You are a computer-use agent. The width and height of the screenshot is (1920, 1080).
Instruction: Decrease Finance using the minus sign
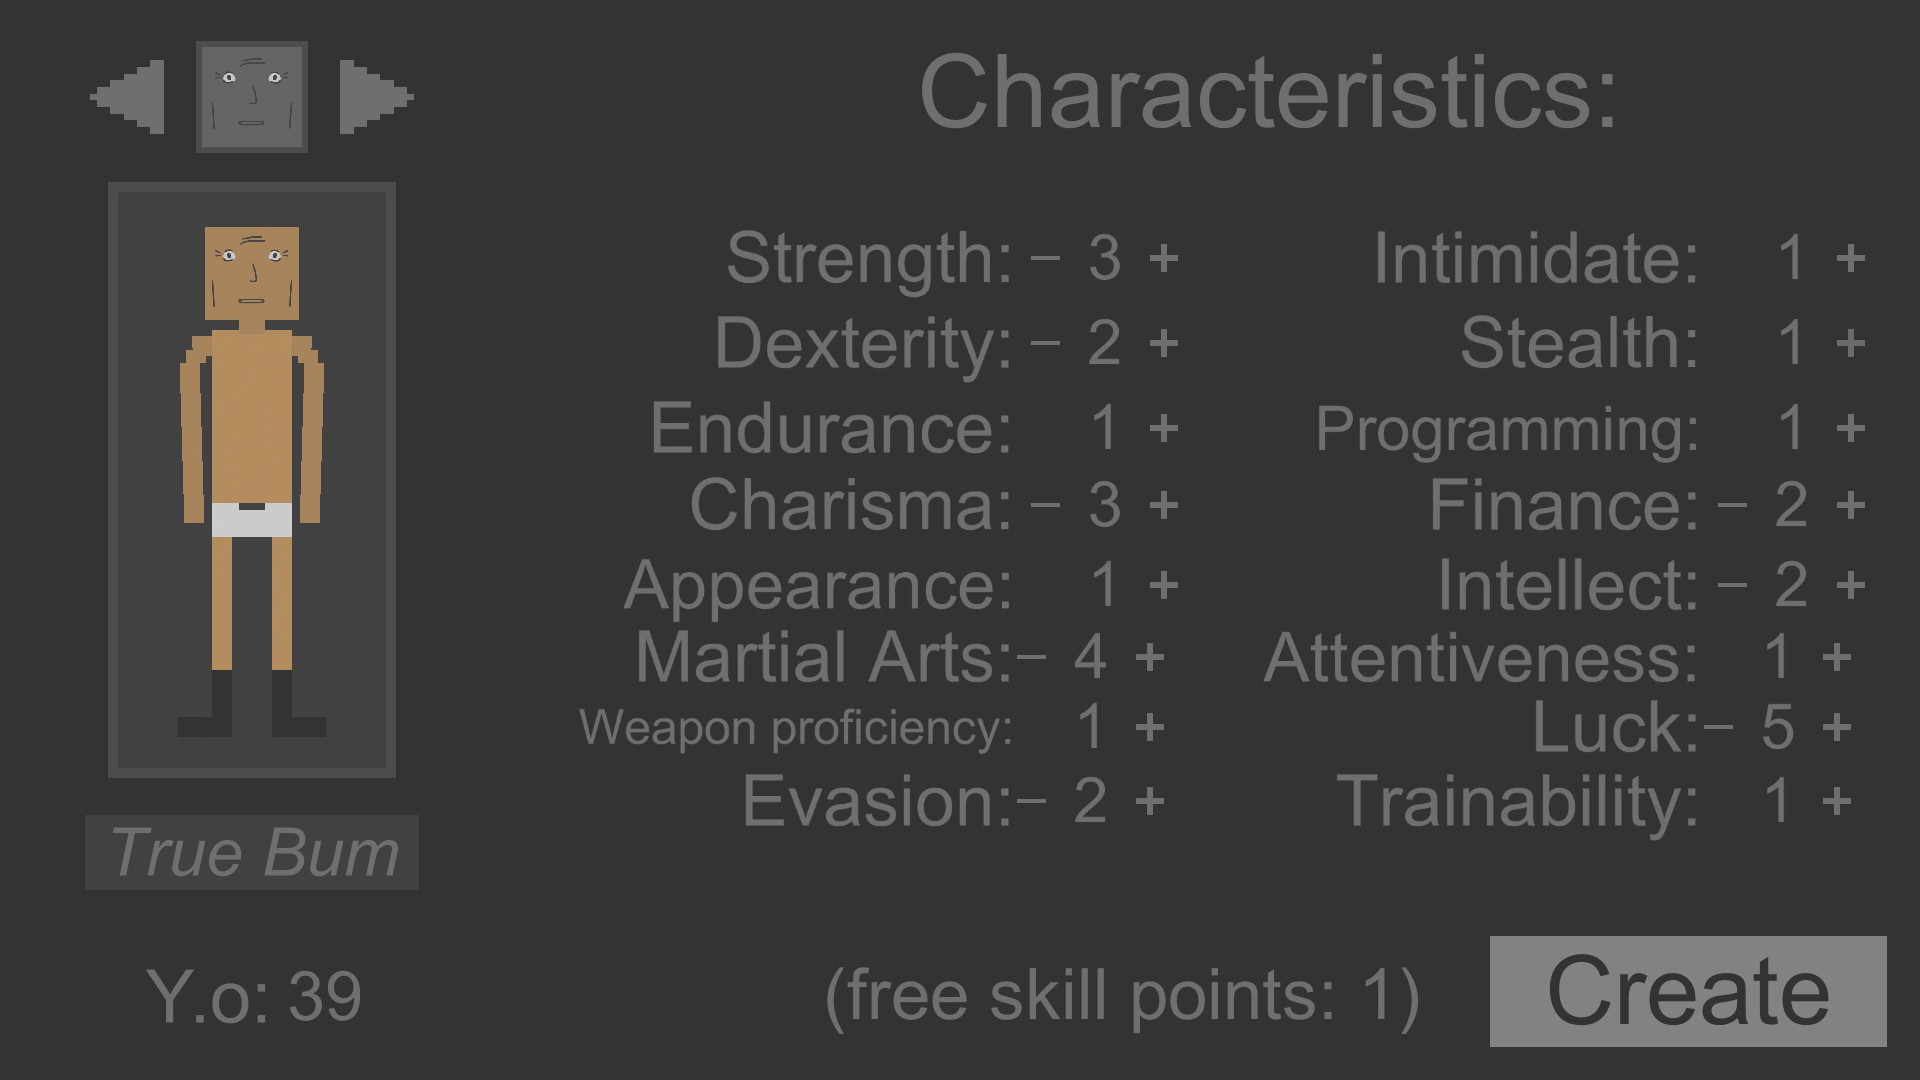[x=1732, y=504]
